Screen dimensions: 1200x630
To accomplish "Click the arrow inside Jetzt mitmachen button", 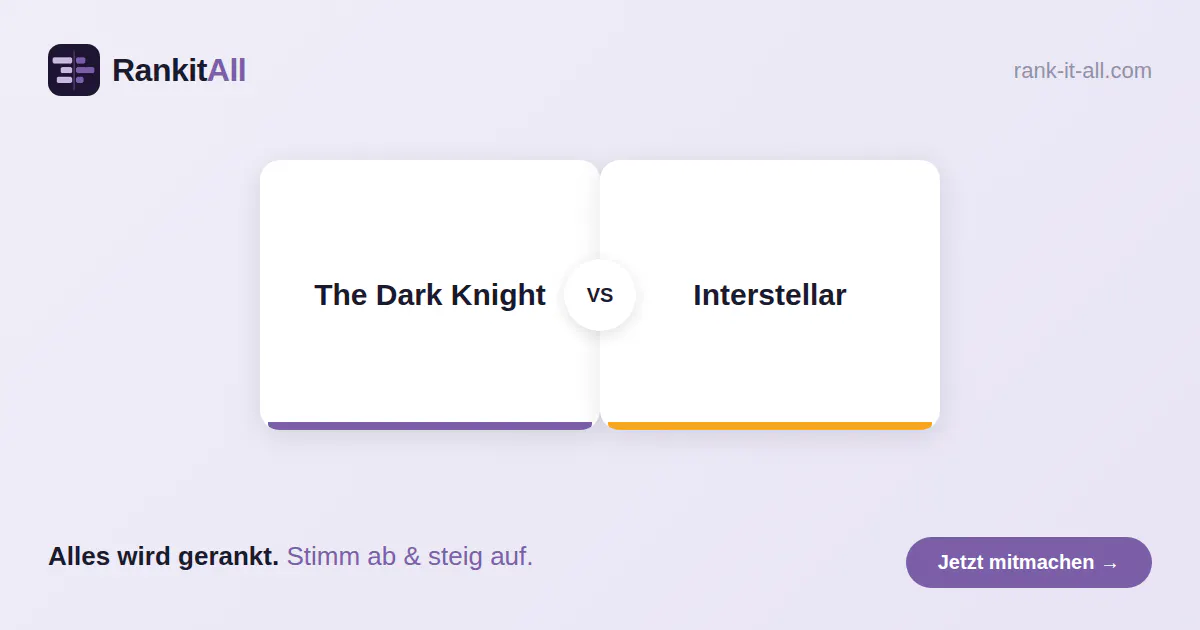I will 1110,563.
